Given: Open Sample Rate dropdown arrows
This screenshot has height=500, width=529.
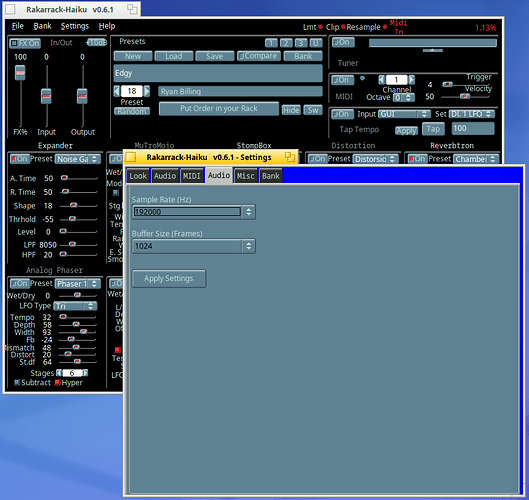Looking at the screenshot, I should pyautogui.click(x=249, y=212).
